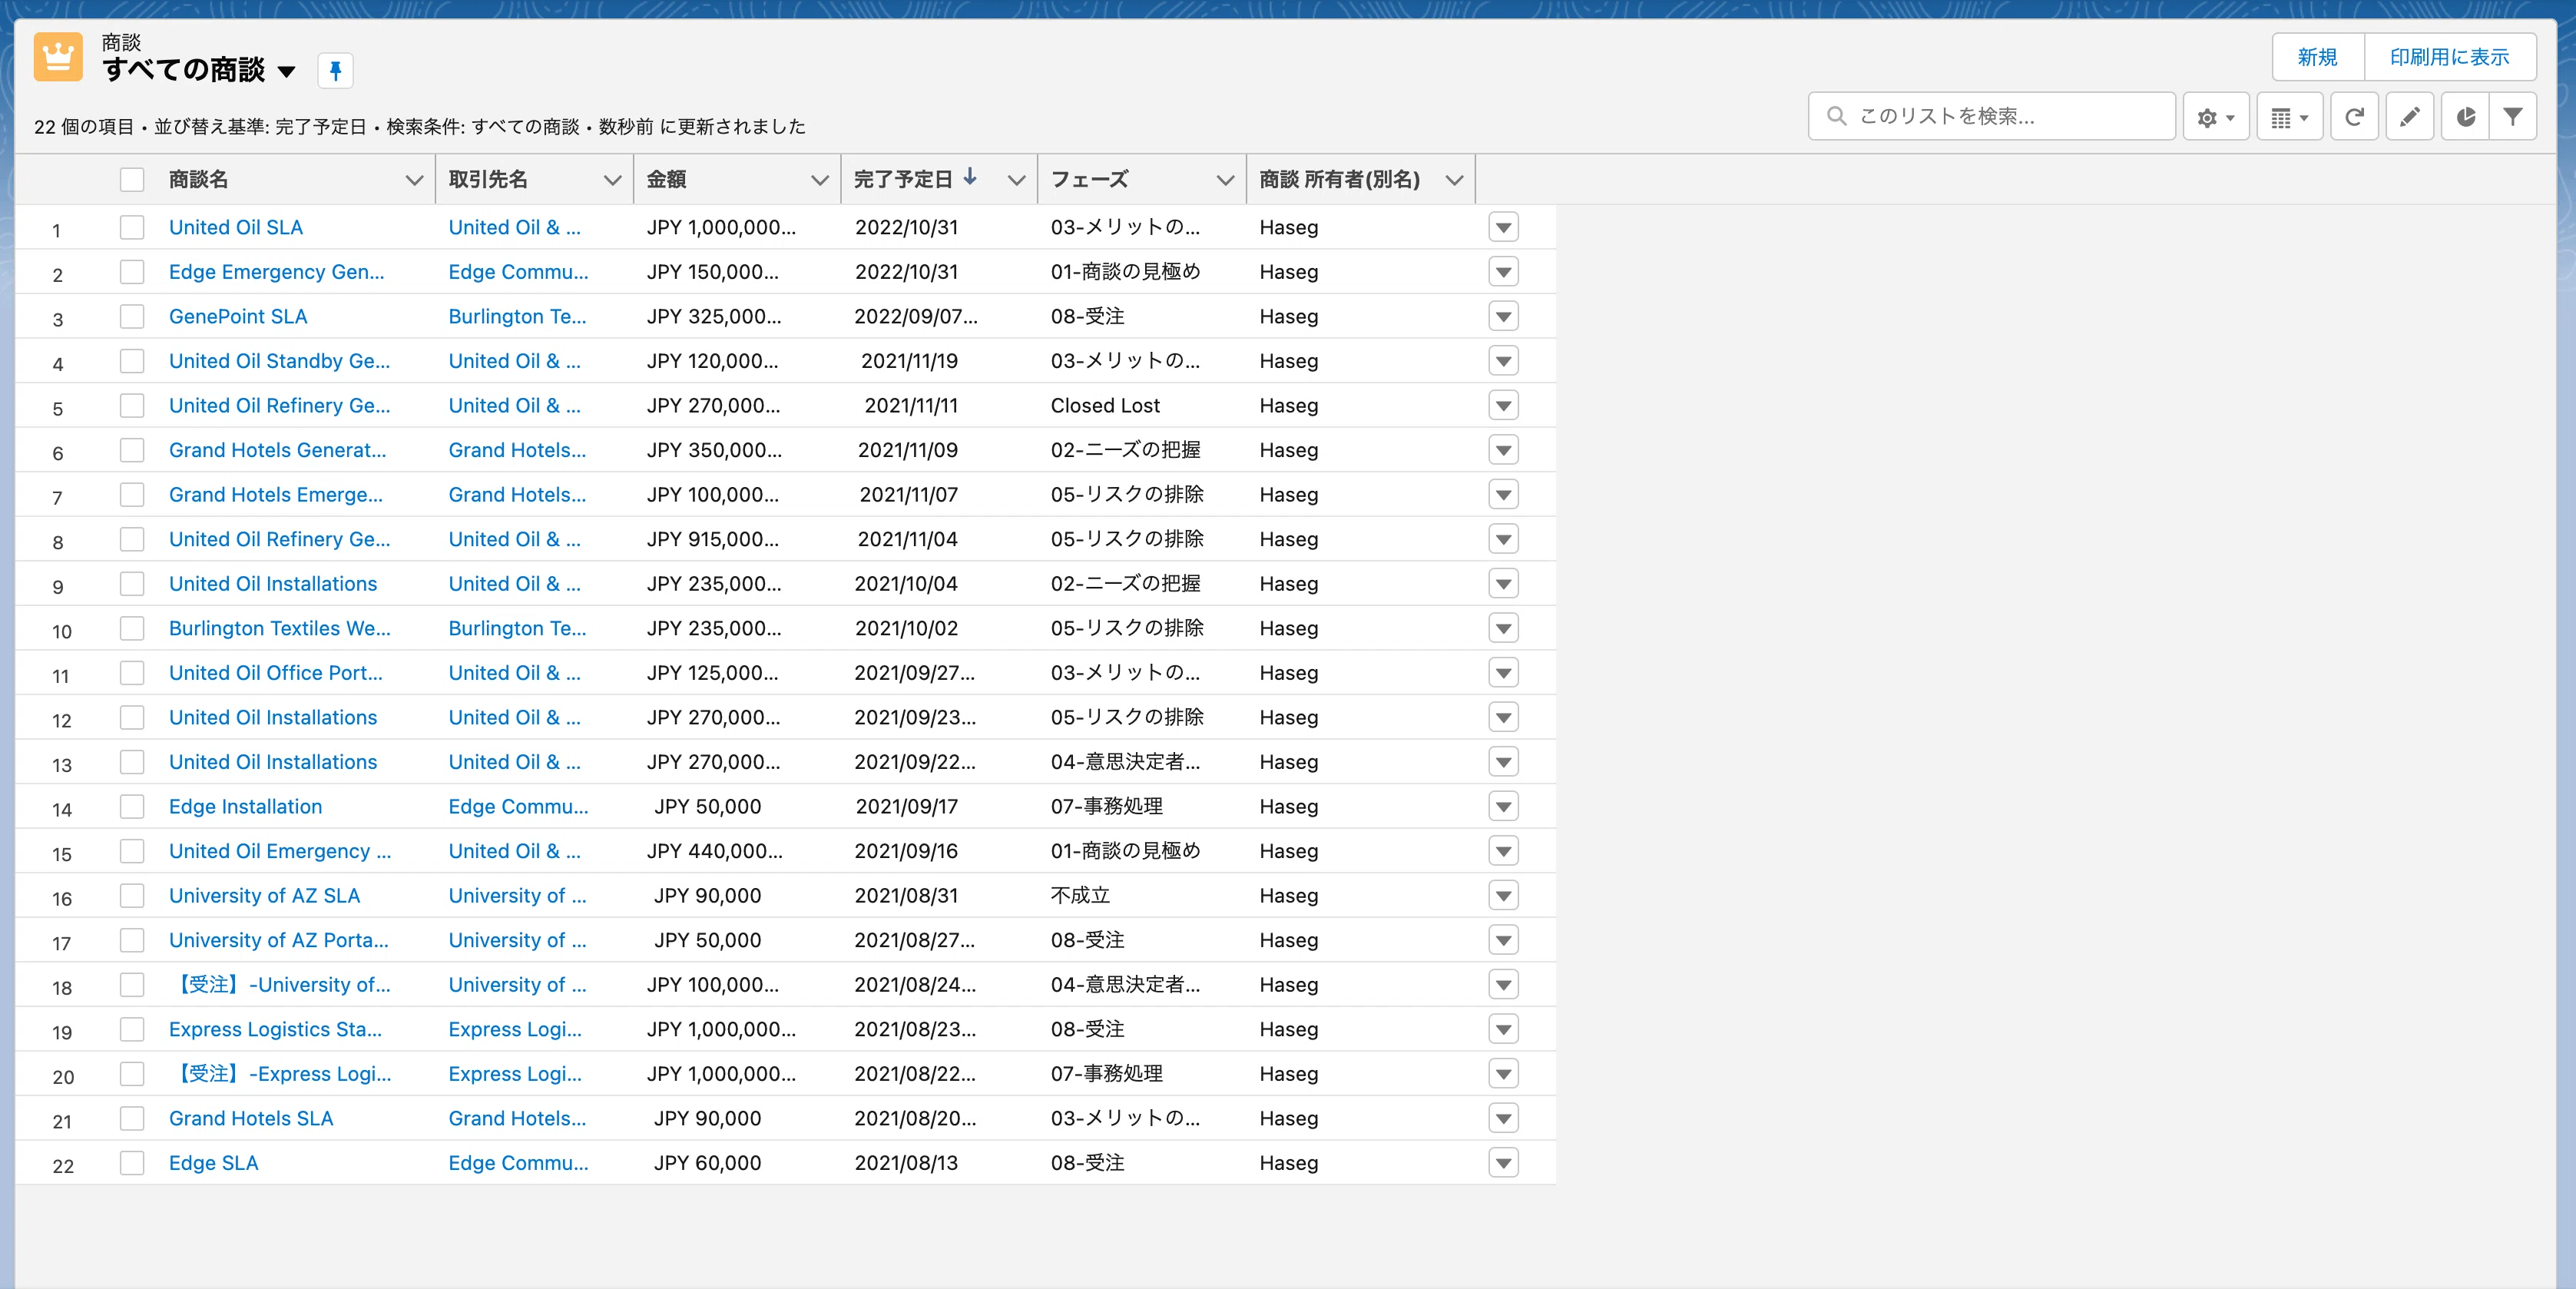Open the filter funnel panel
This screenshot has width=2576, height=1289.
click(2512, 117)
